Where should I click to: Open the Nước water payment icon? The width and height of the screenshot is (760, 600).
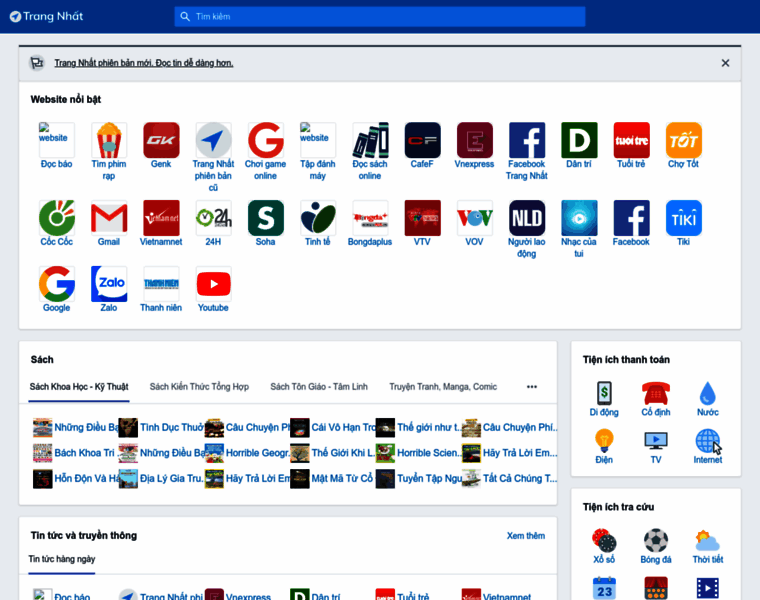tap(708, 393)
